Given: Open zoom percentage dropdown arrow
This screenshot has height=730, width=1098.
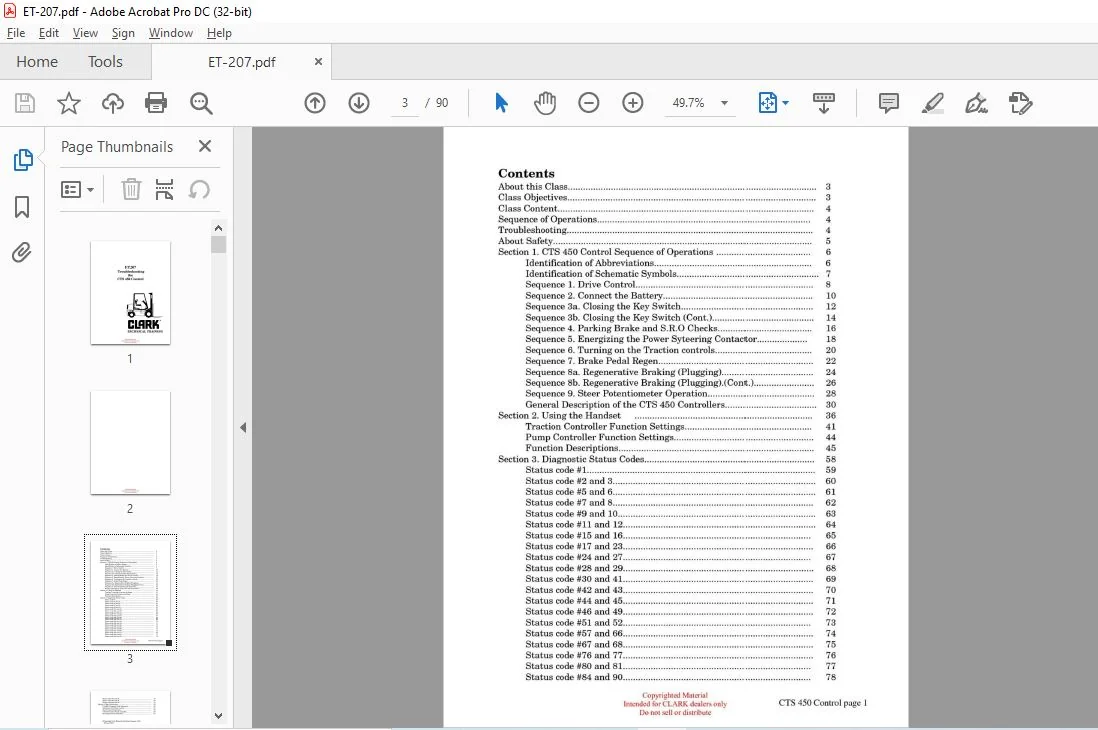Looking at the screenshot, I should click(x=725, y=103).
